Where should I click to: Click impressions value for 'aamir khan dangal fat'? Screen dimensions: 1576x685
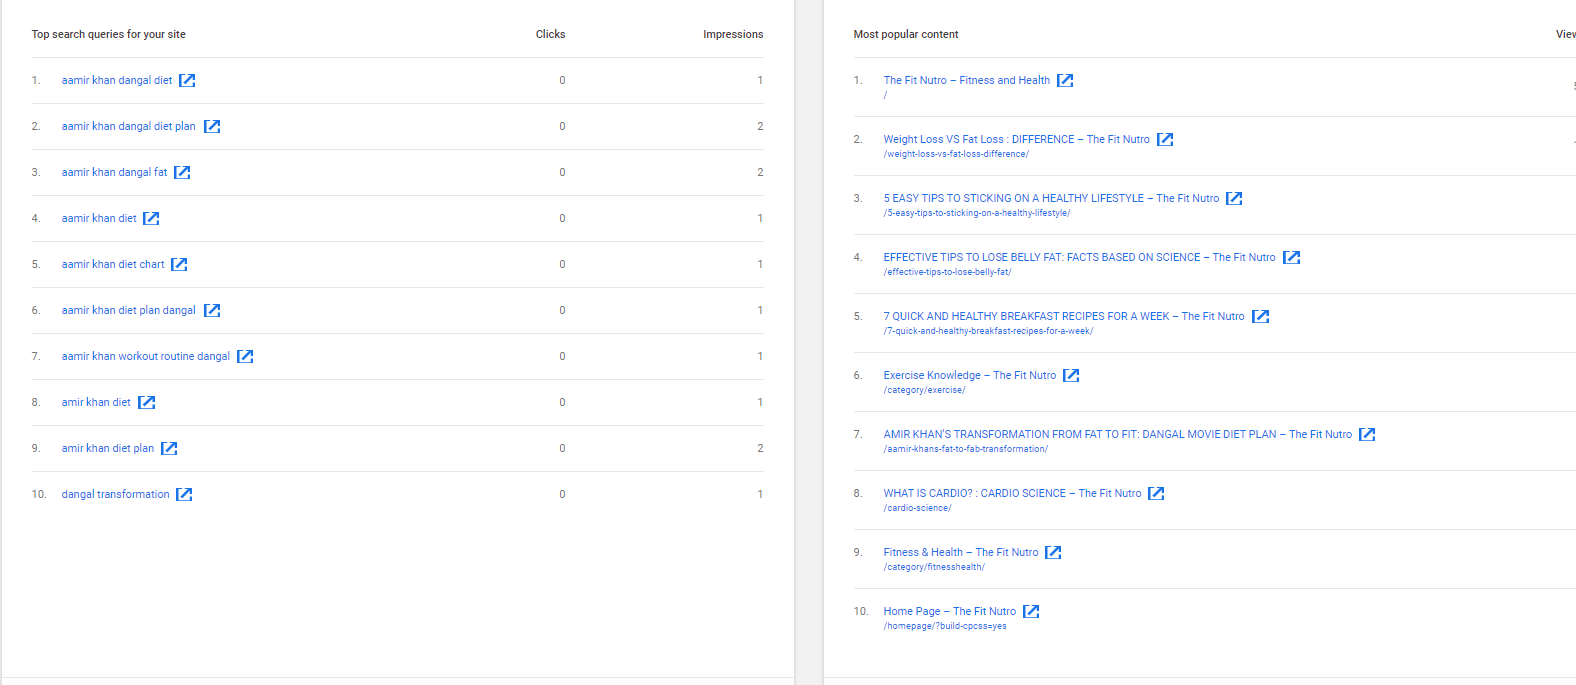[x=760, y=172]
